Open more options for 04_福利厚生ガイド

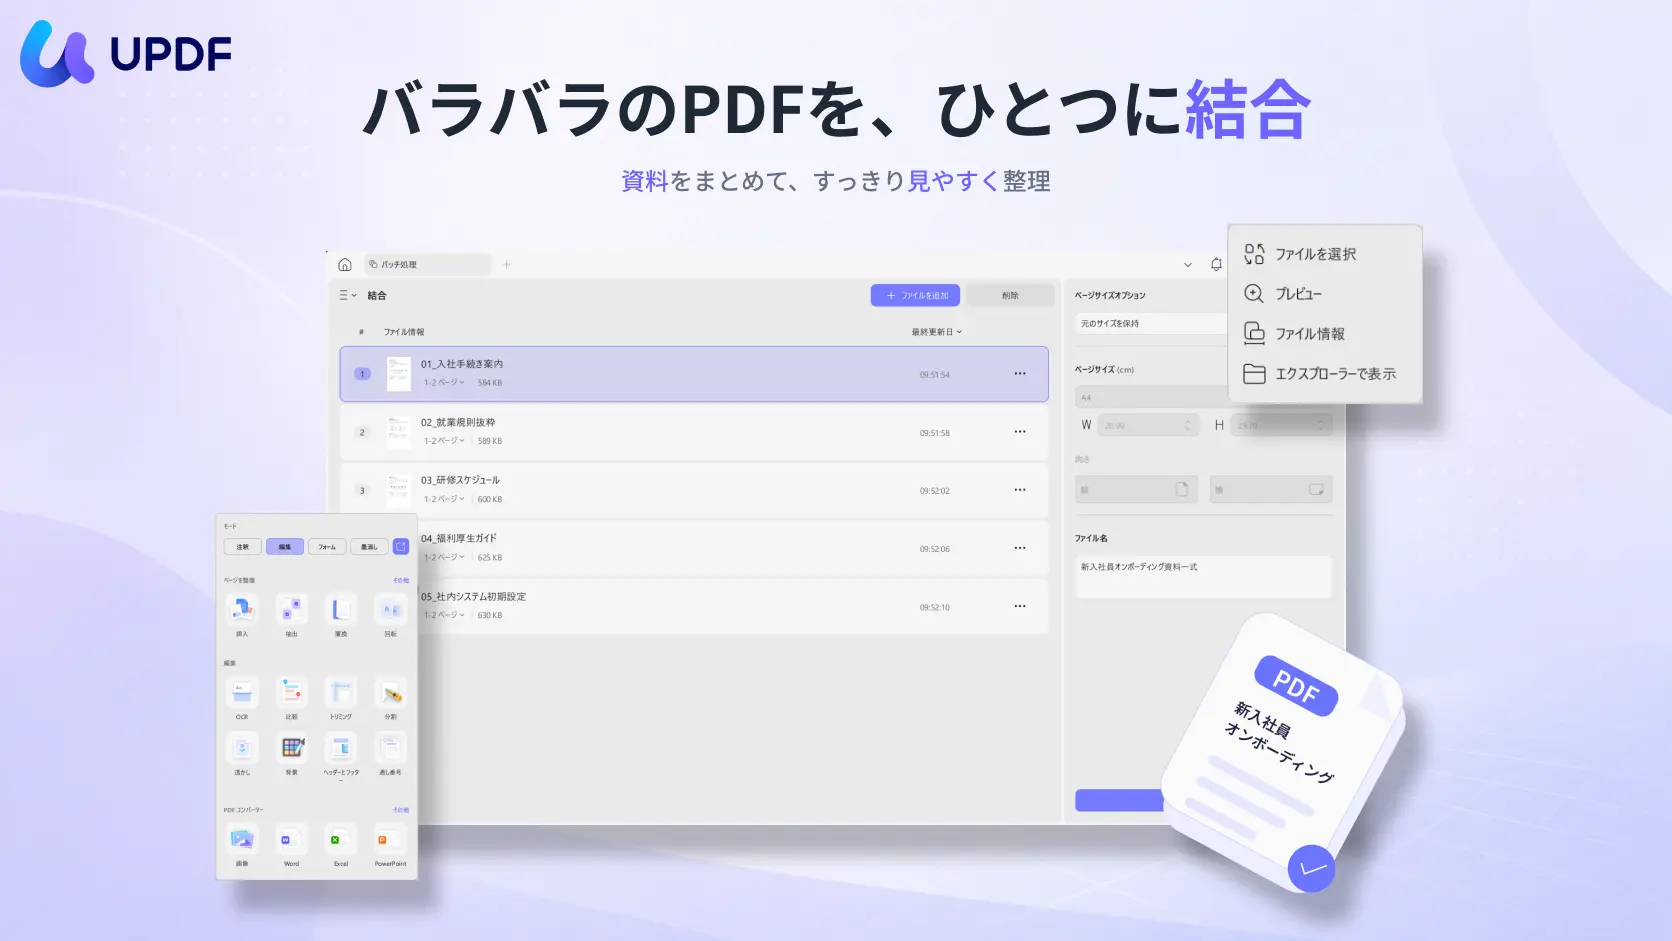point(1020,548)
